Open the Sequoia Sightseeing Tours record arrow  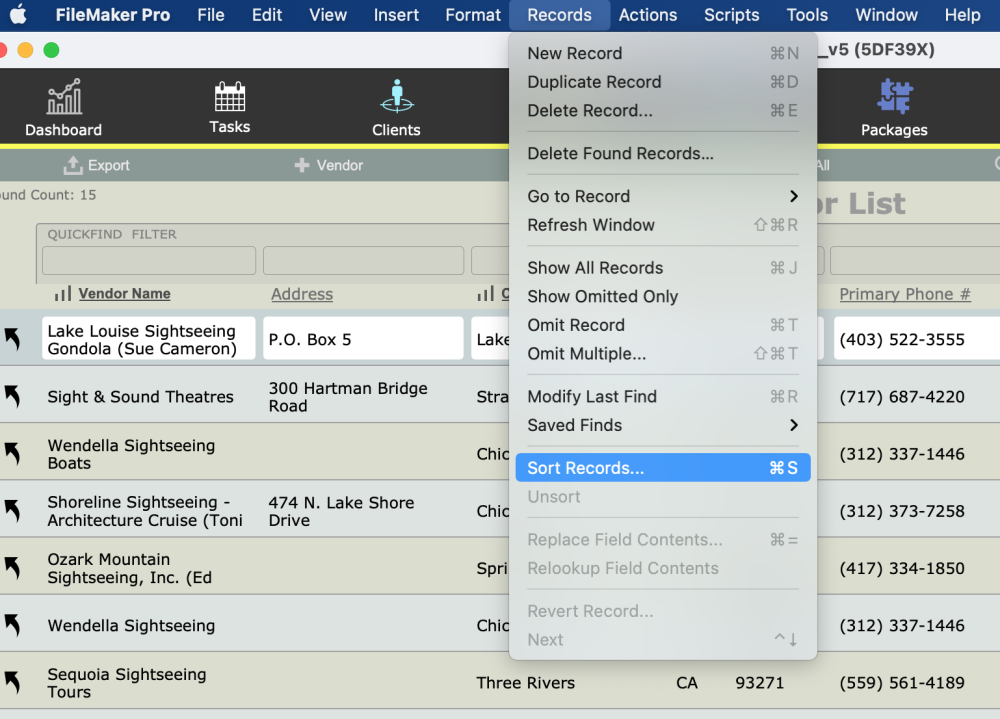tap(12, 683)
